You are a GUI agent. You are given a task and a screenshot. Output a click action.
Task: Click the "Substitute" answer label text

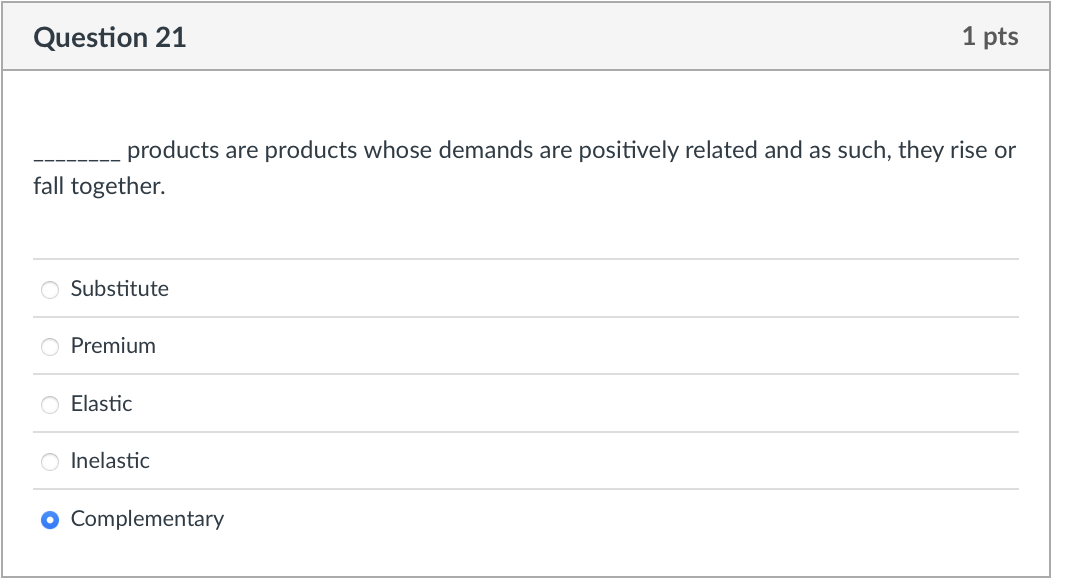coord(120,289)
